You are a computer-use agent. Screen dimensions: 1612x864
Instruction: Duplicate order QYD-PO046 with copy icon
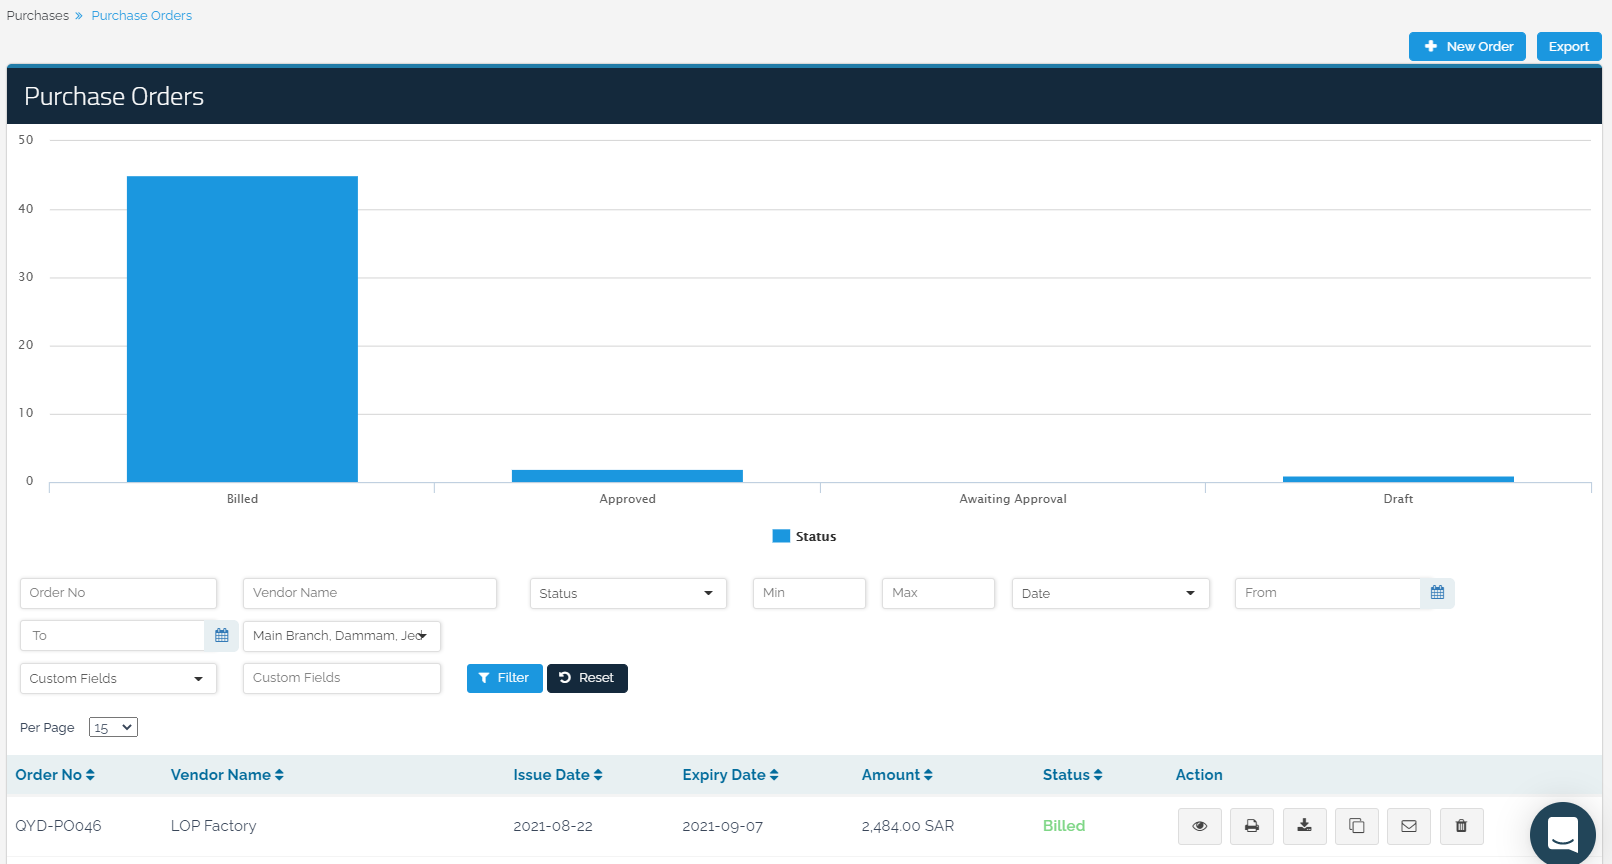(1356, 826)
